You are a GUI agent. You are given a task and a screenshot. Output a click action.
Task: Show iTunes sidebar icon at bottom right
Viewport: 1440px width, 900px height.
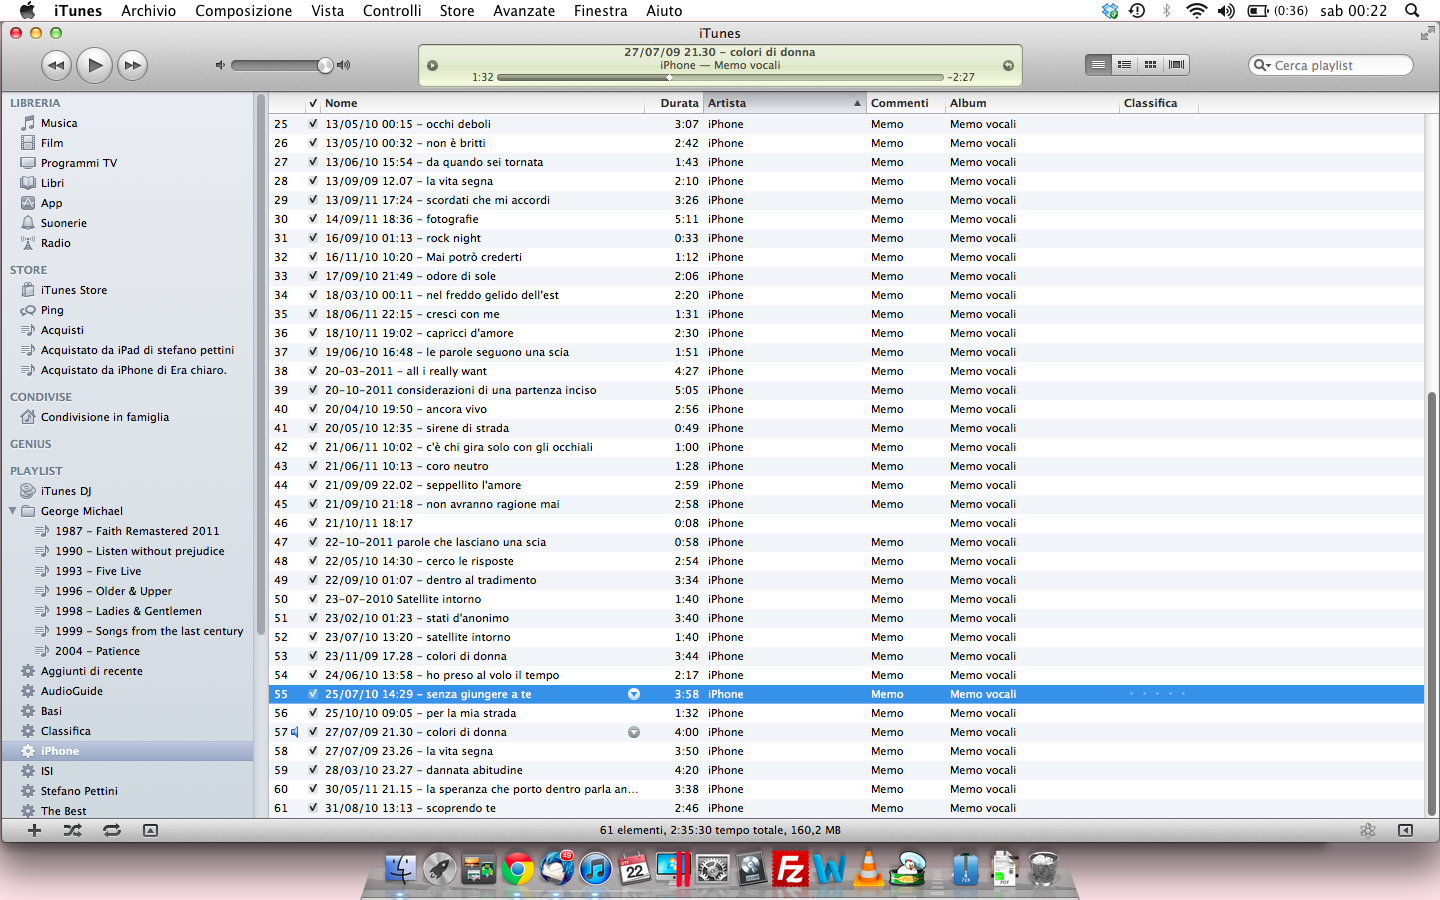tap(1405, 830)
